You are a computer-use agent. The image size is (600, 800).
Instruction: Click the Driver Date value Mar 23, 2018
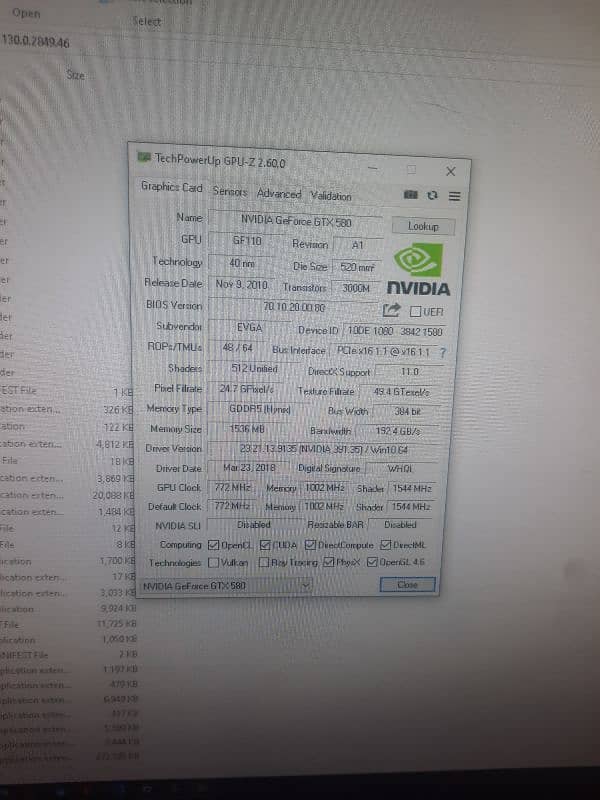(x=249, y=467)
